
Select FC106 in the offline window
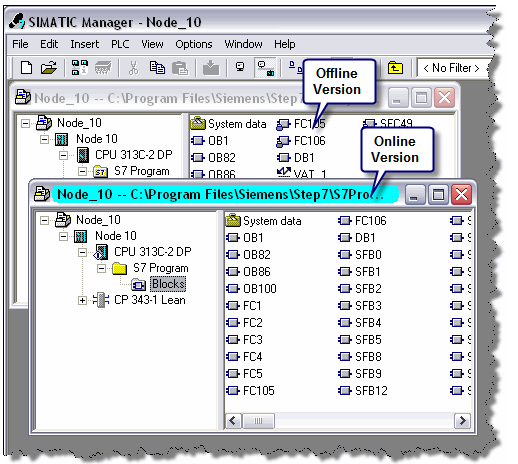click(x=301, y=141)
